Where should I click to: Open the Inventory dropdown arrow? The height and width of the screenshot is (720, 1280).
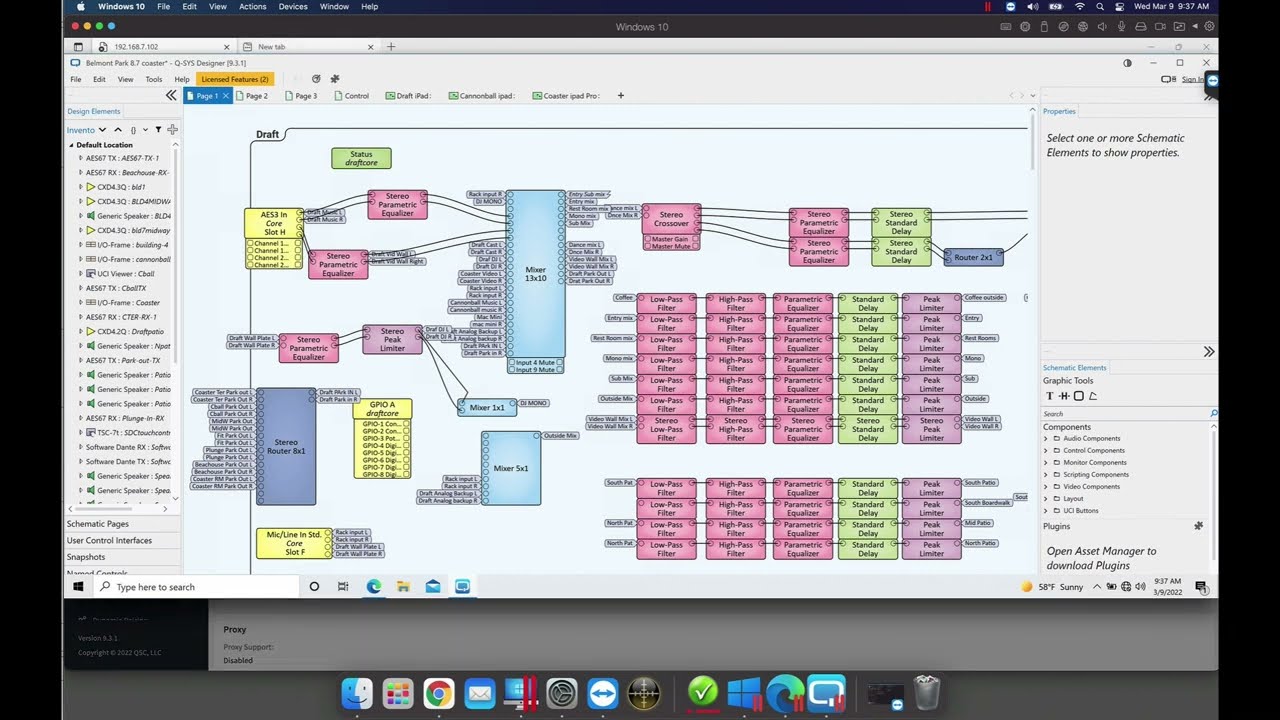coord(103,130)
